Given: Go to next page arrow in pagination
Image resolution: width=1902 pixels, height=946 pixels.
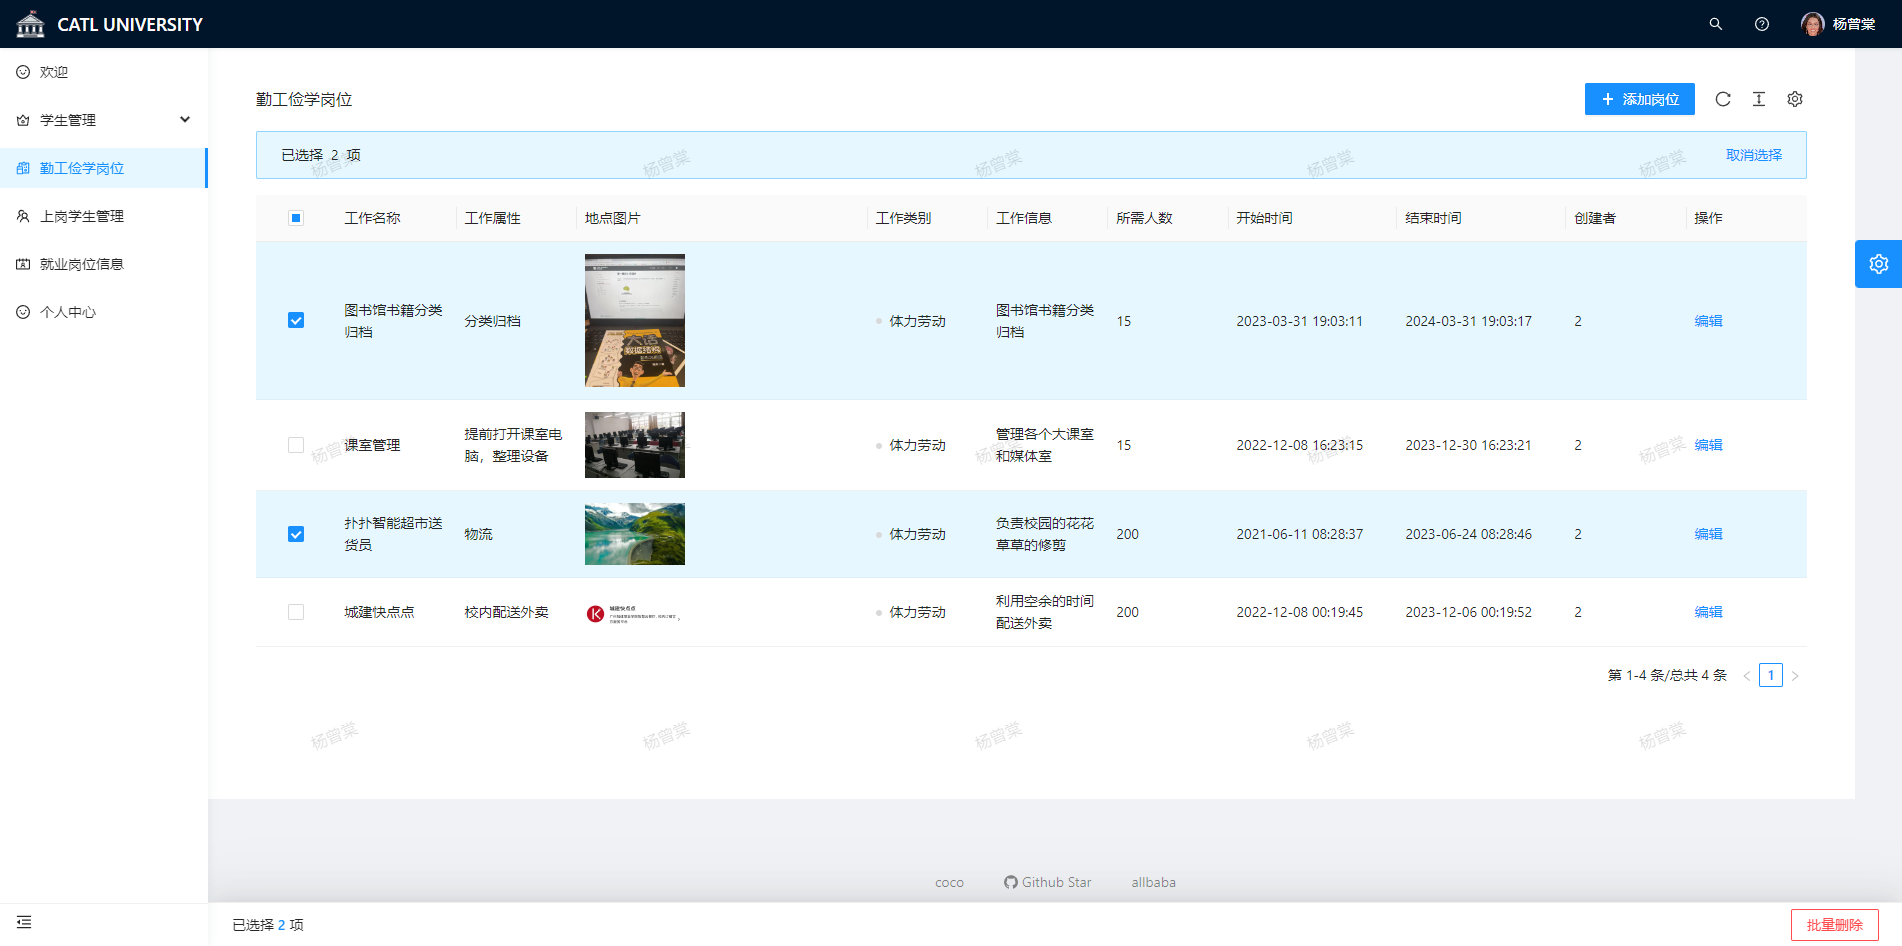Looking at the screenshot, I should [x=1795, y=676].
